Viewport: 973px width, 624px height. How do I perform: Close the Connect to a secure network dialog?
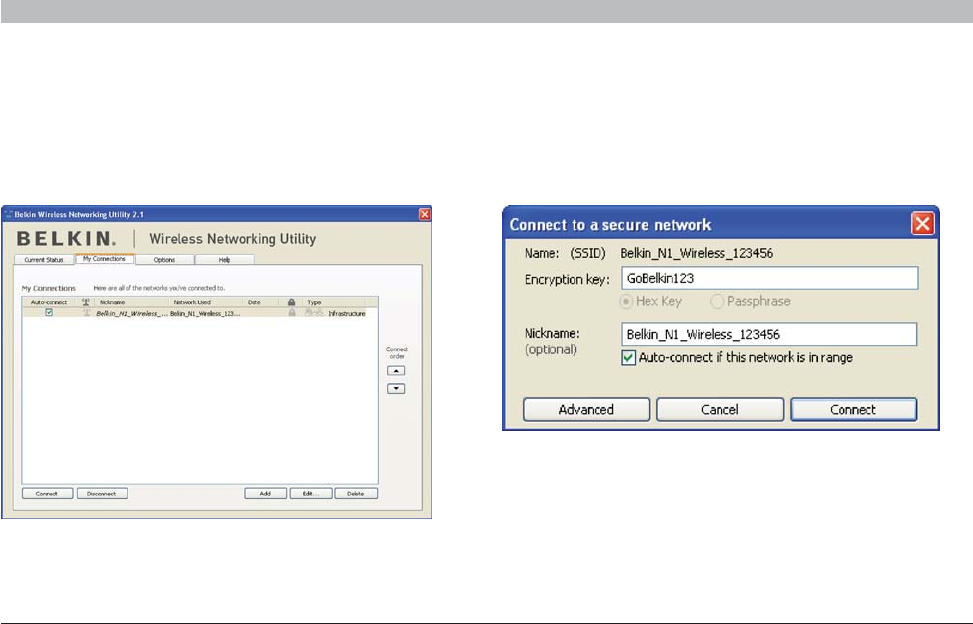point(922,223)
